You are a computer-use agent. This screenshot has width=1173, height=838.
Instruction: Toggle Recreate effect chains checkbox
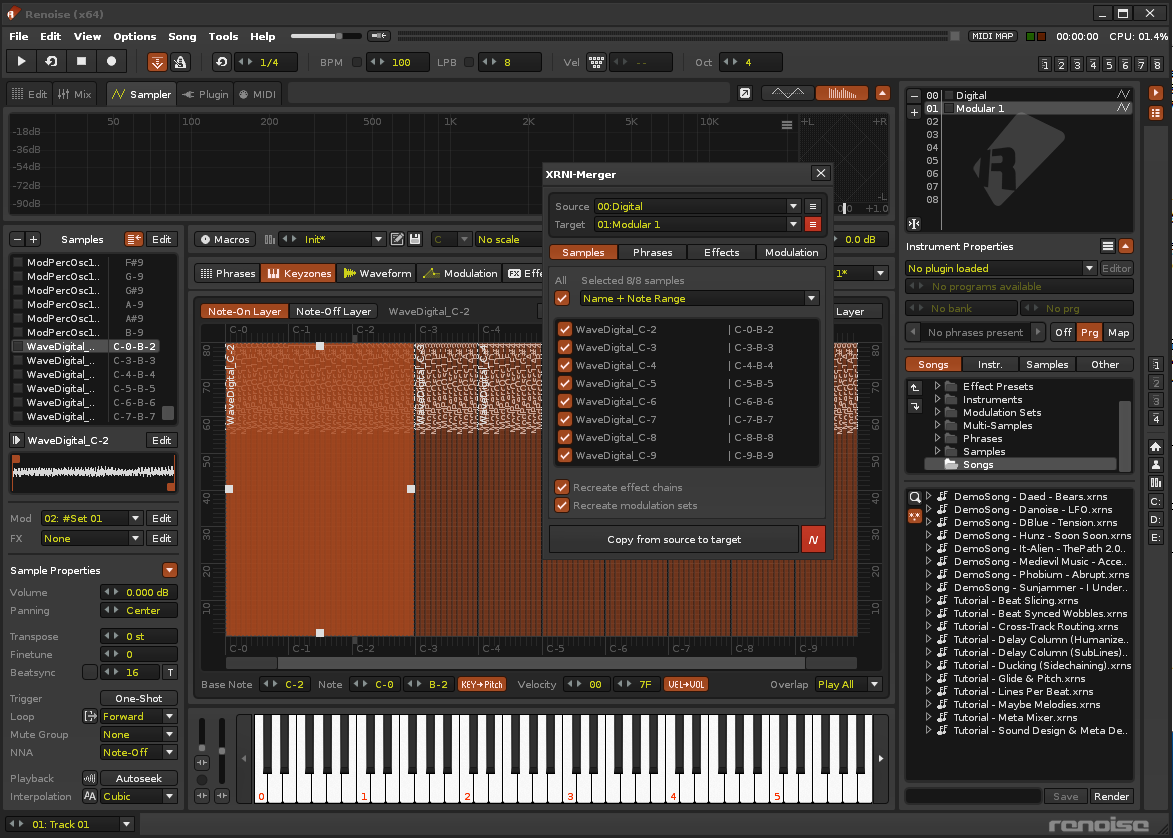coord(562,487)
